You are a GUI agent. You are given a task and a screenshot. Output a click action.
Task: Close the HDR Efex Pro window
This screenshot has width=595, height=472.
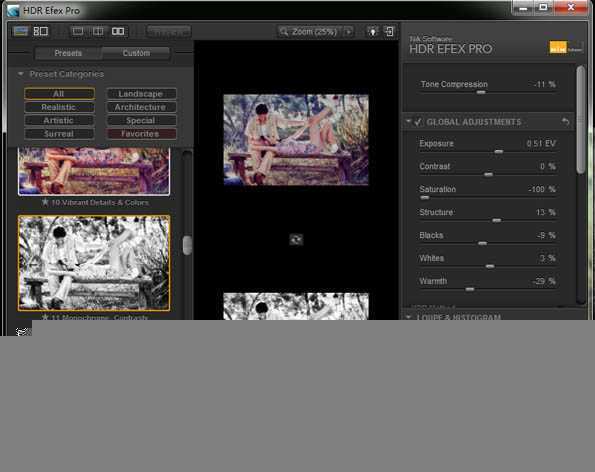[x=571, y=7]
